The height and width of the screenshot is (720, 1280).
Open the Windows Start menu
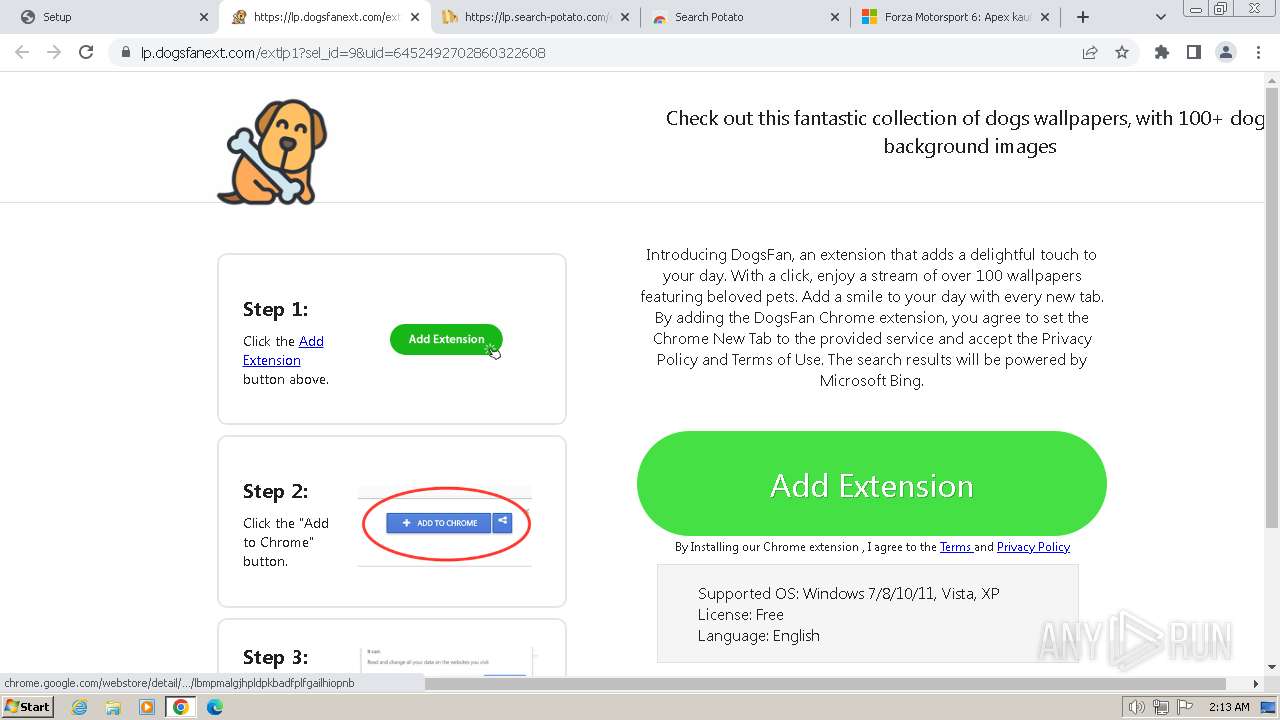click(27, 706)
